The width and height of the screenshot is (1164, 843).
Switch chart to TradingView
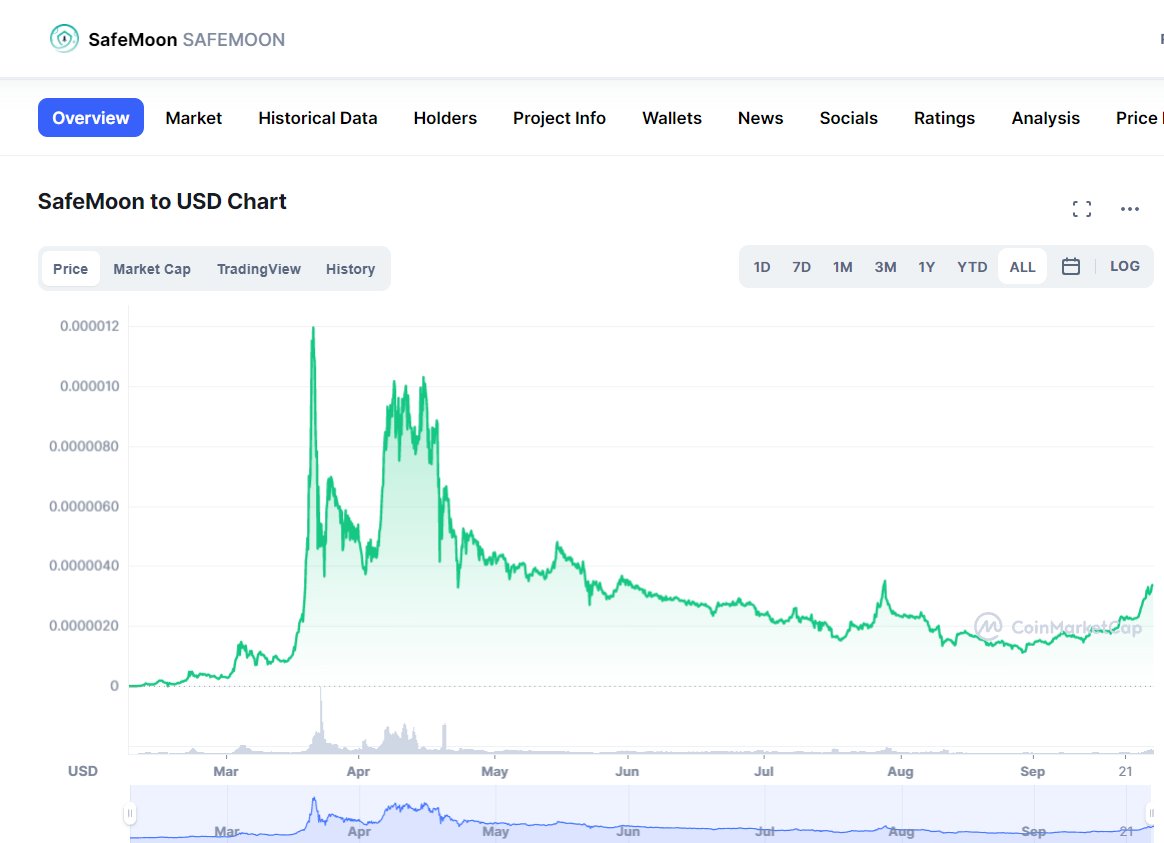(x=259, y=269)
